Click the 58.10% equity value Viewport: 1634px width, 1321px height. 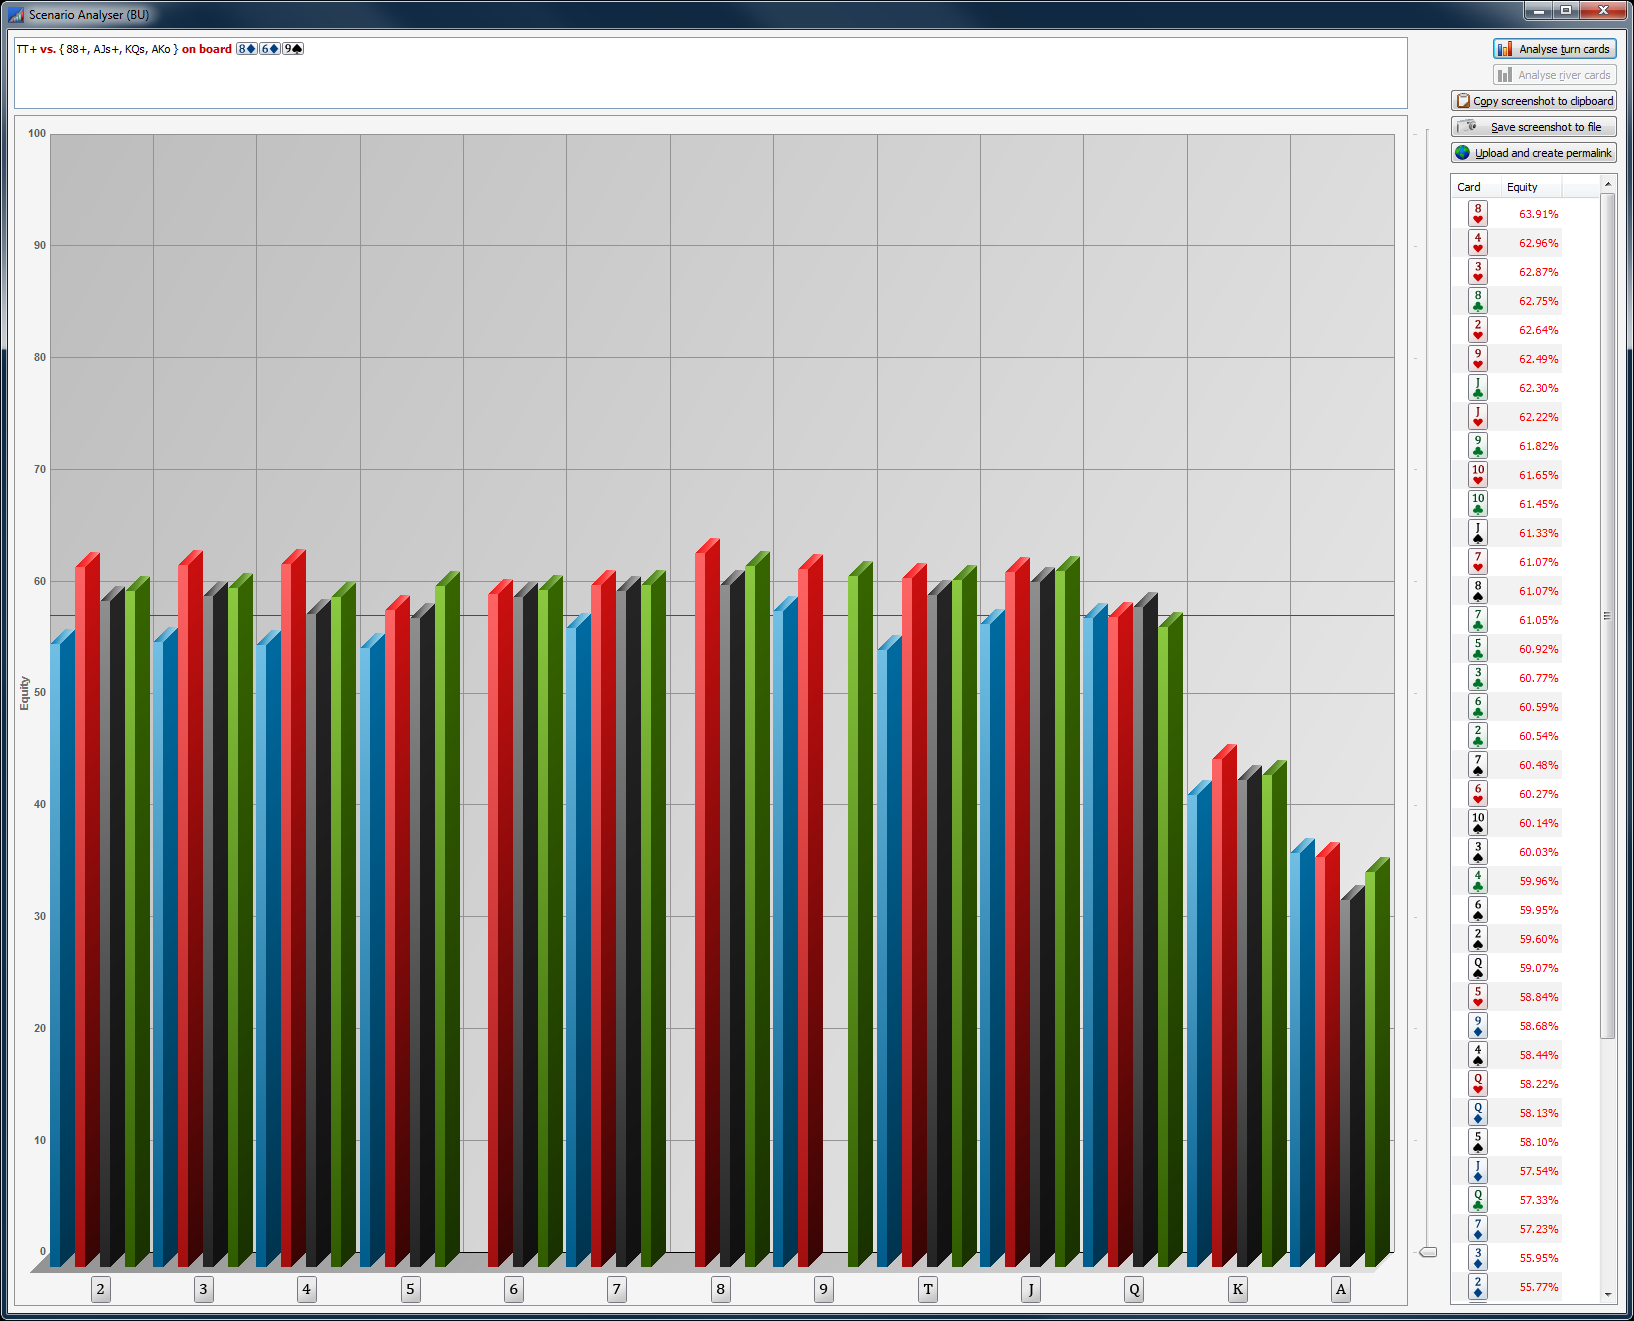(x=1539, y=1142)
